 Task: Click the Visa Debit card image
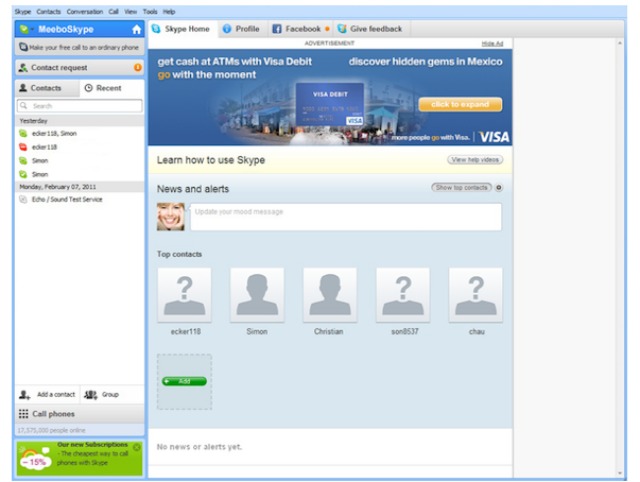tap(330, 104)
